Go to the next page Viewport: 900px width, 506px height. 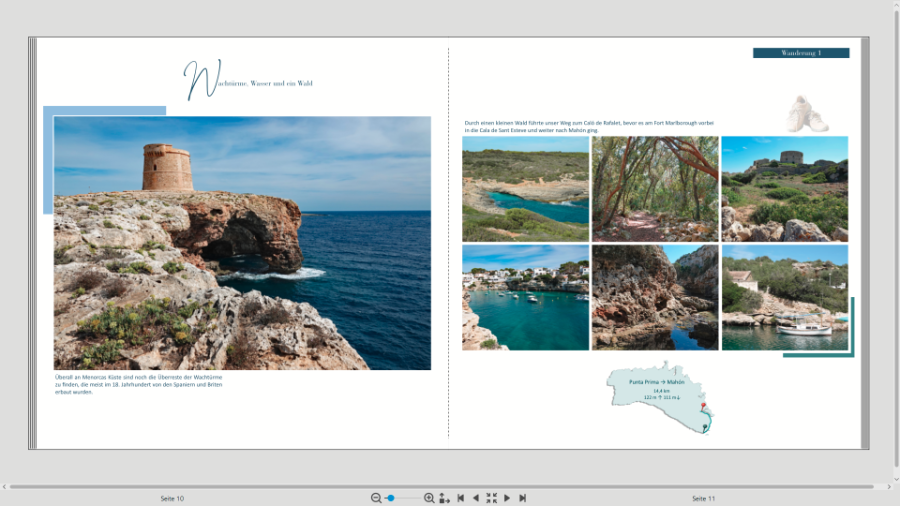pos(507,498)
